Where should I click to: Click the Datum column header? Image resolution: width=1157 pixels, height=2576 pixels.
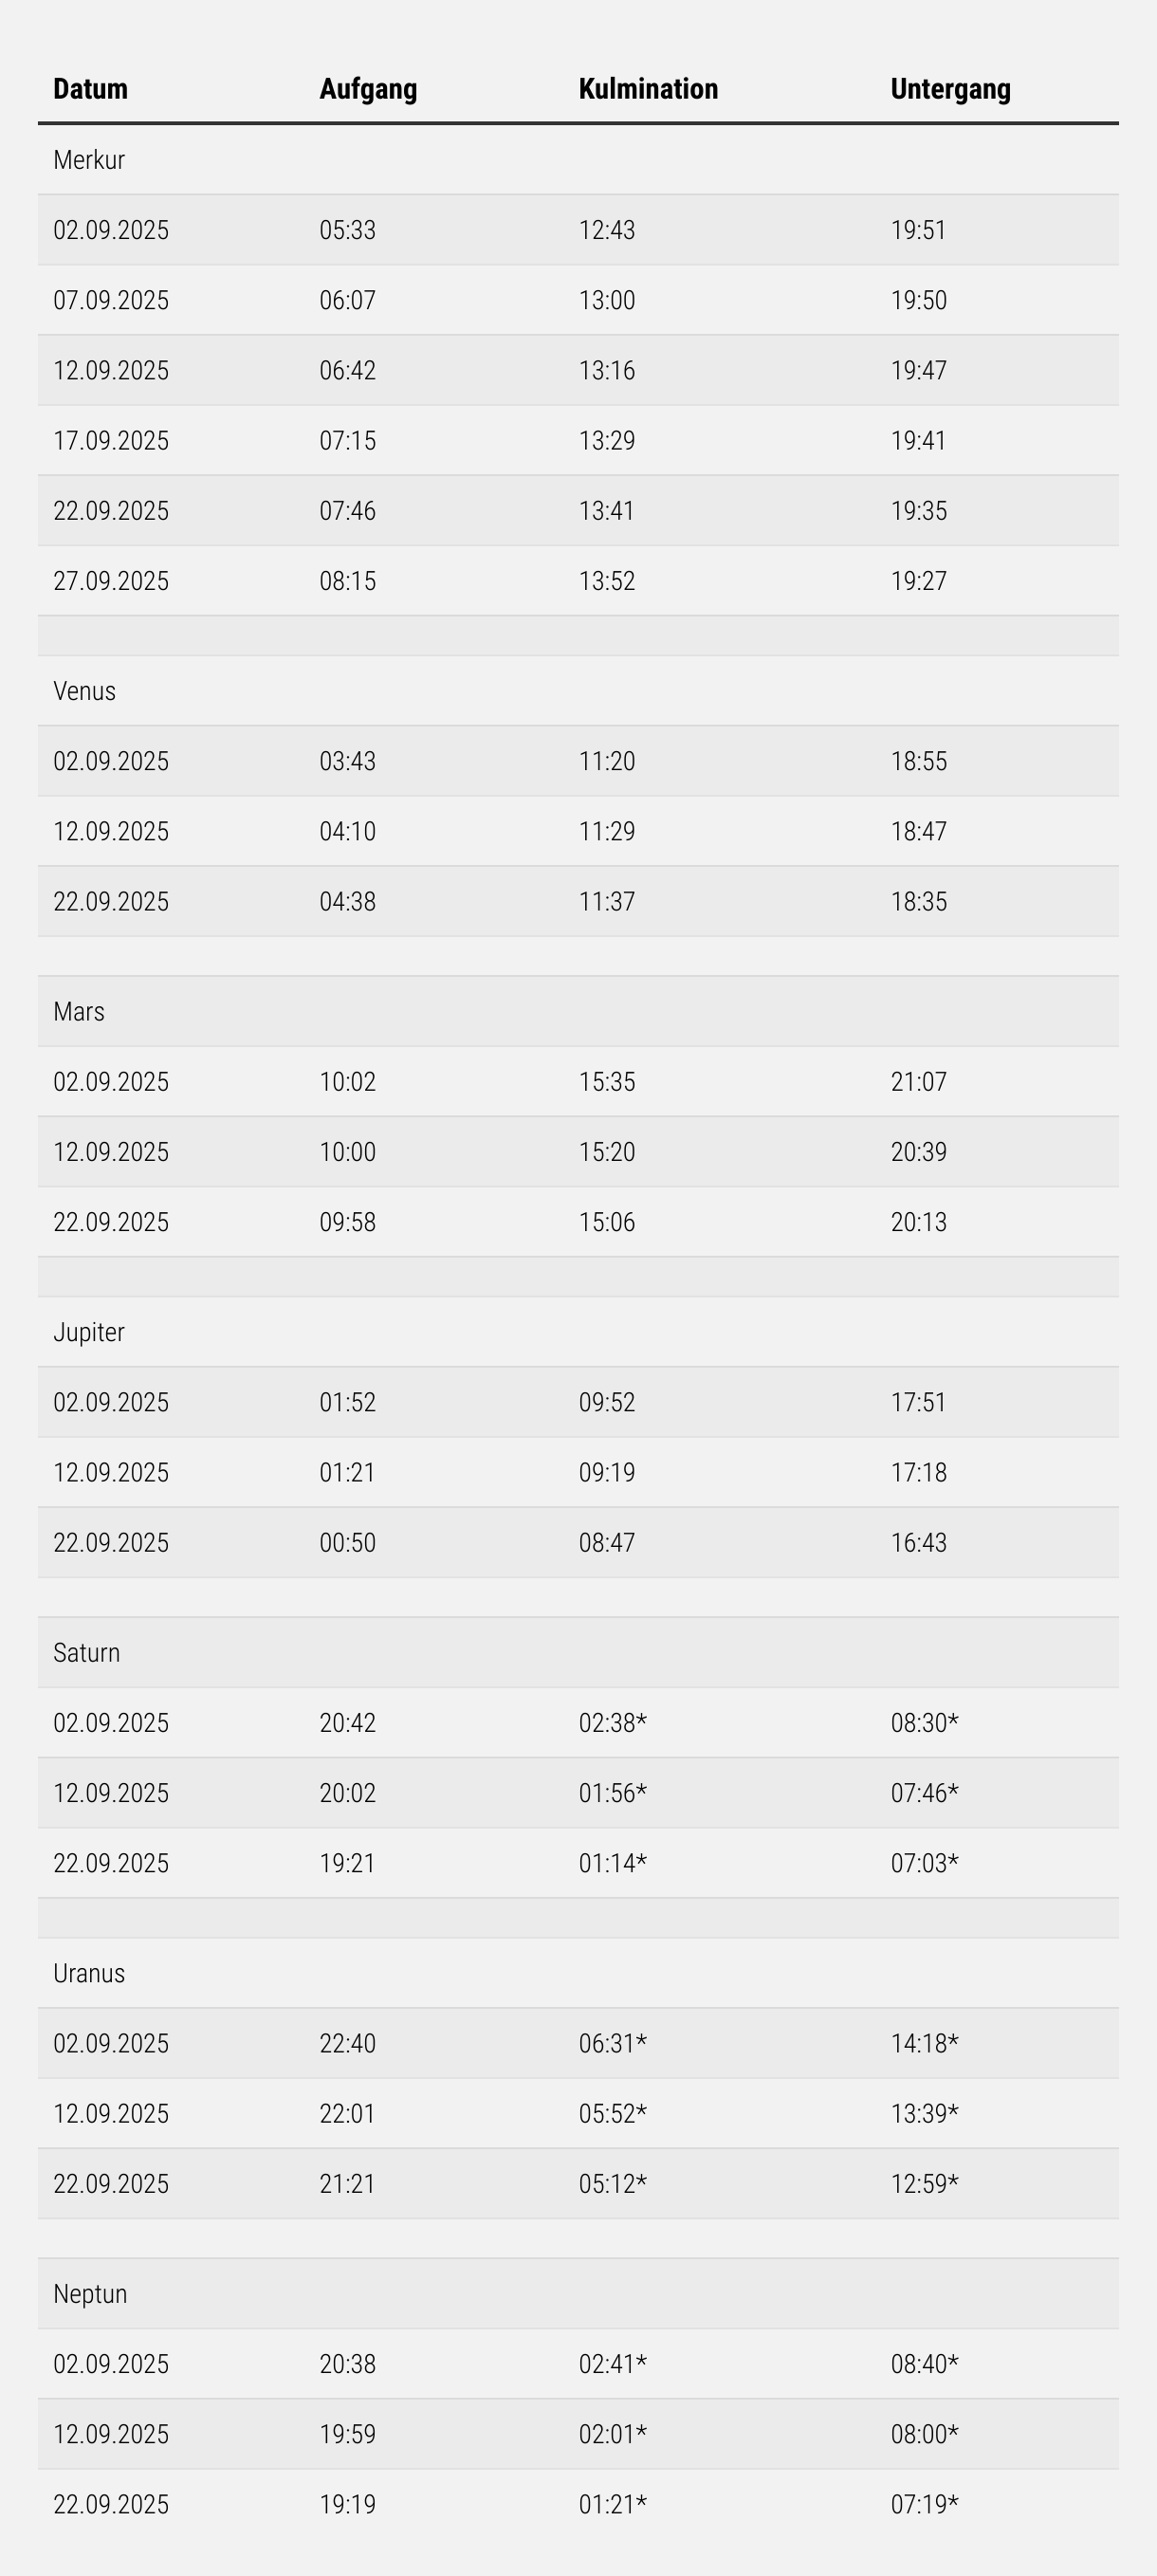[x=90, y=89]
